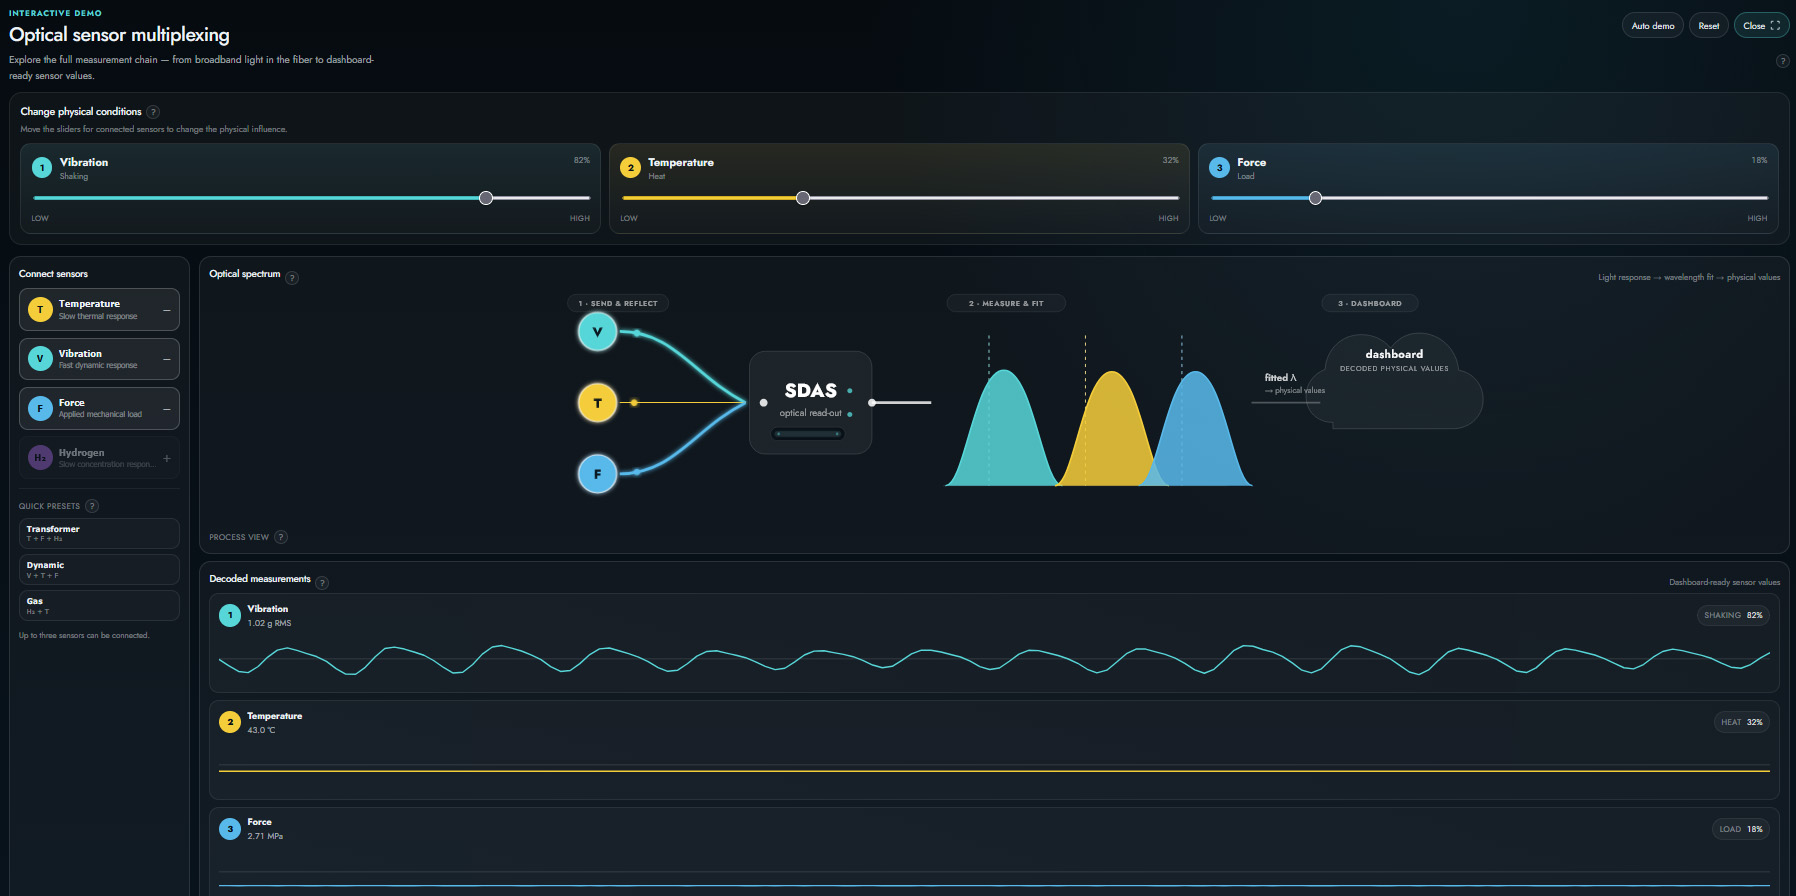The height and width of the screenshot is (896, 1796).
Task: Open help icon beside Change physical conditions
Action: pyautogui.click(x=153, y=112)
